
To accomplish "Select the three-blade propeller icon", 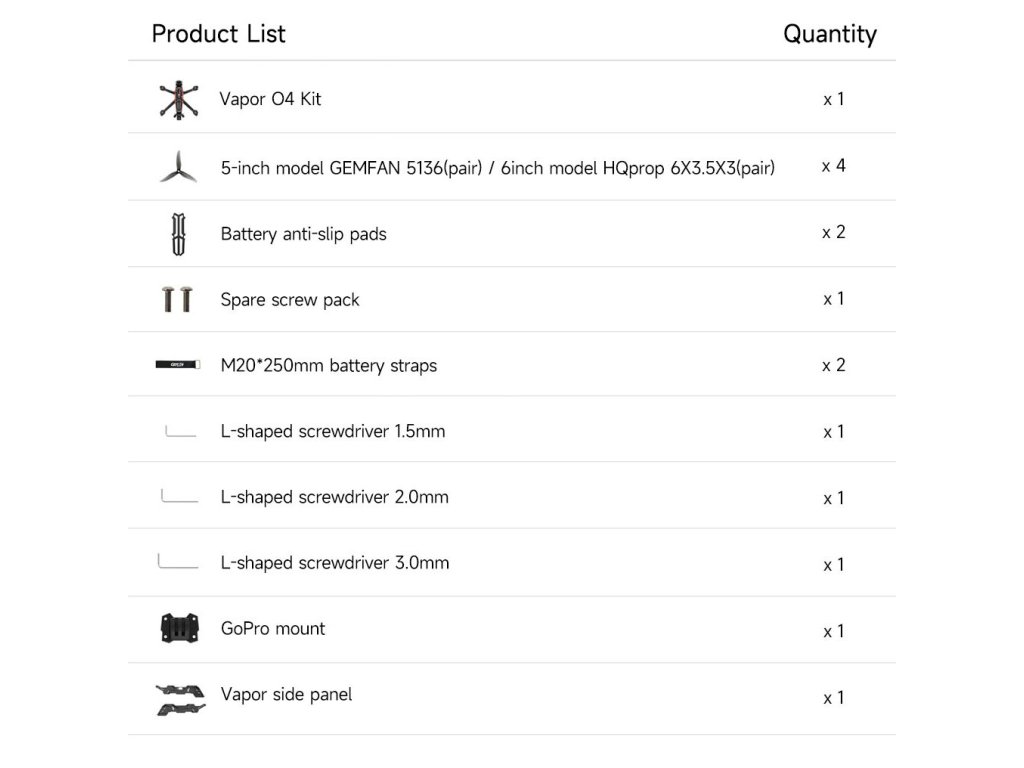I will click(177, 166).
